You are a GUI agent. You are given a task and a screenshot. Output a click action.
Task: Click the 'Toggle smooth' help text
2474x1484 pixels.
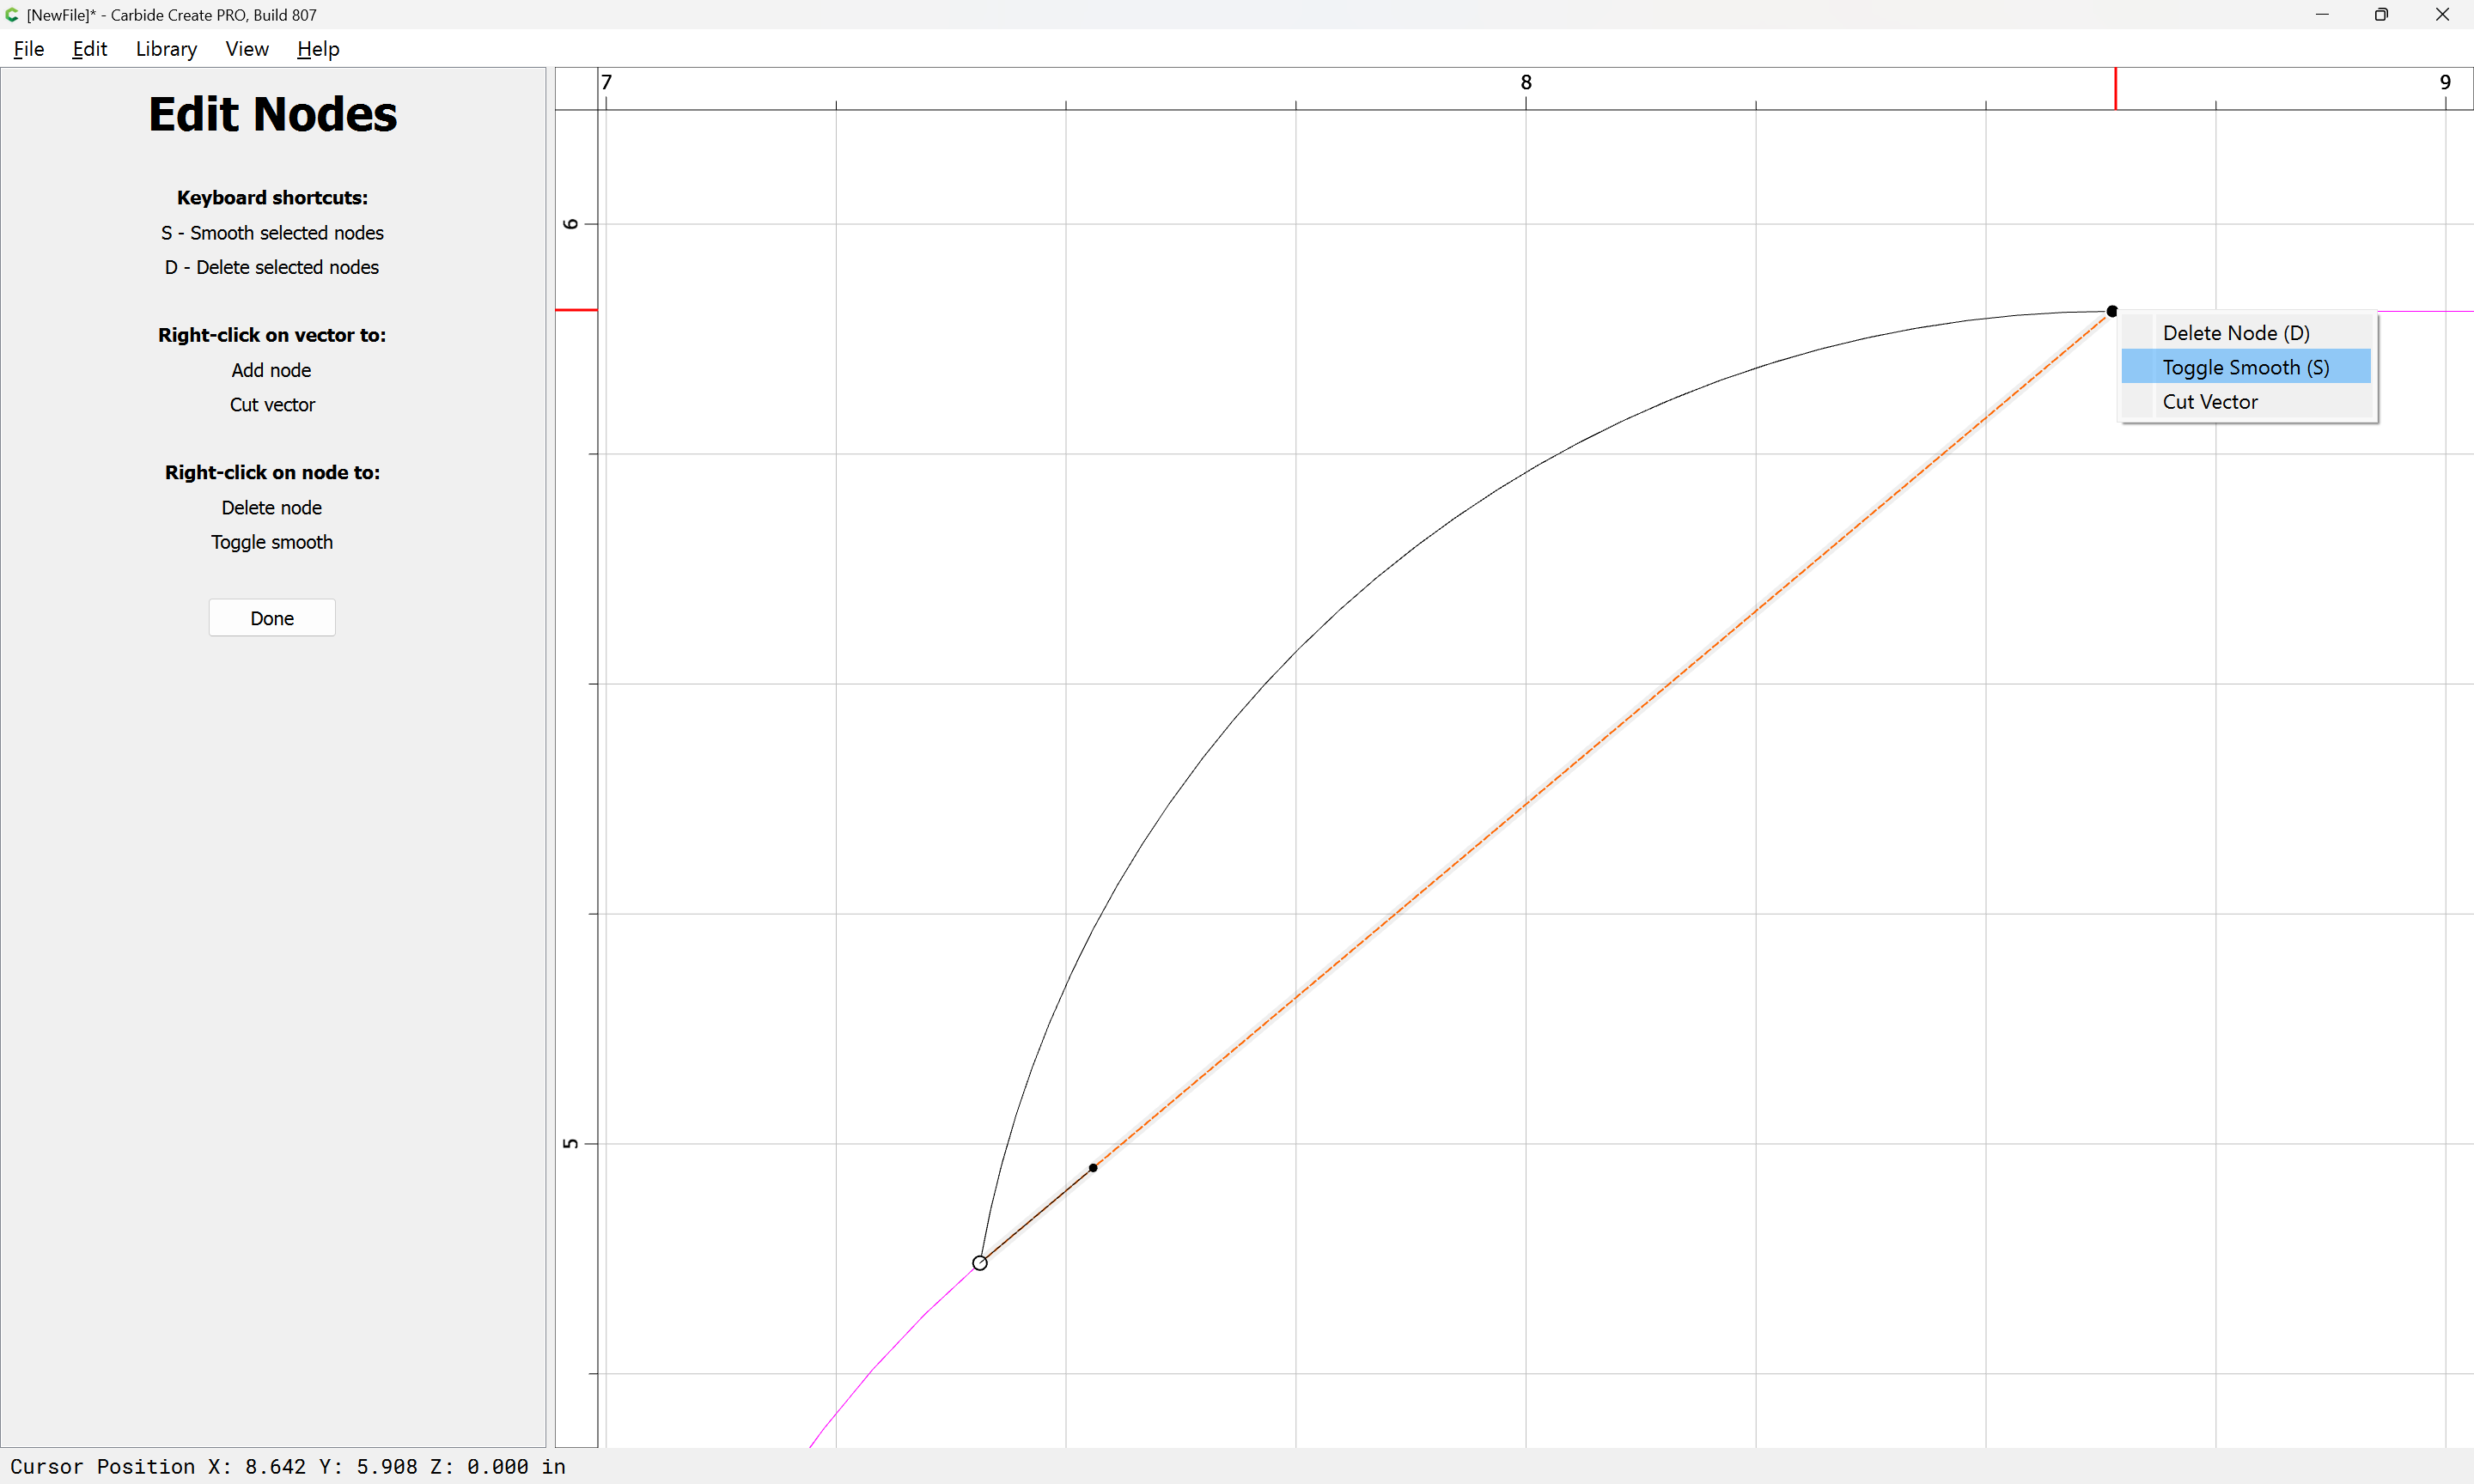point(272,542)
